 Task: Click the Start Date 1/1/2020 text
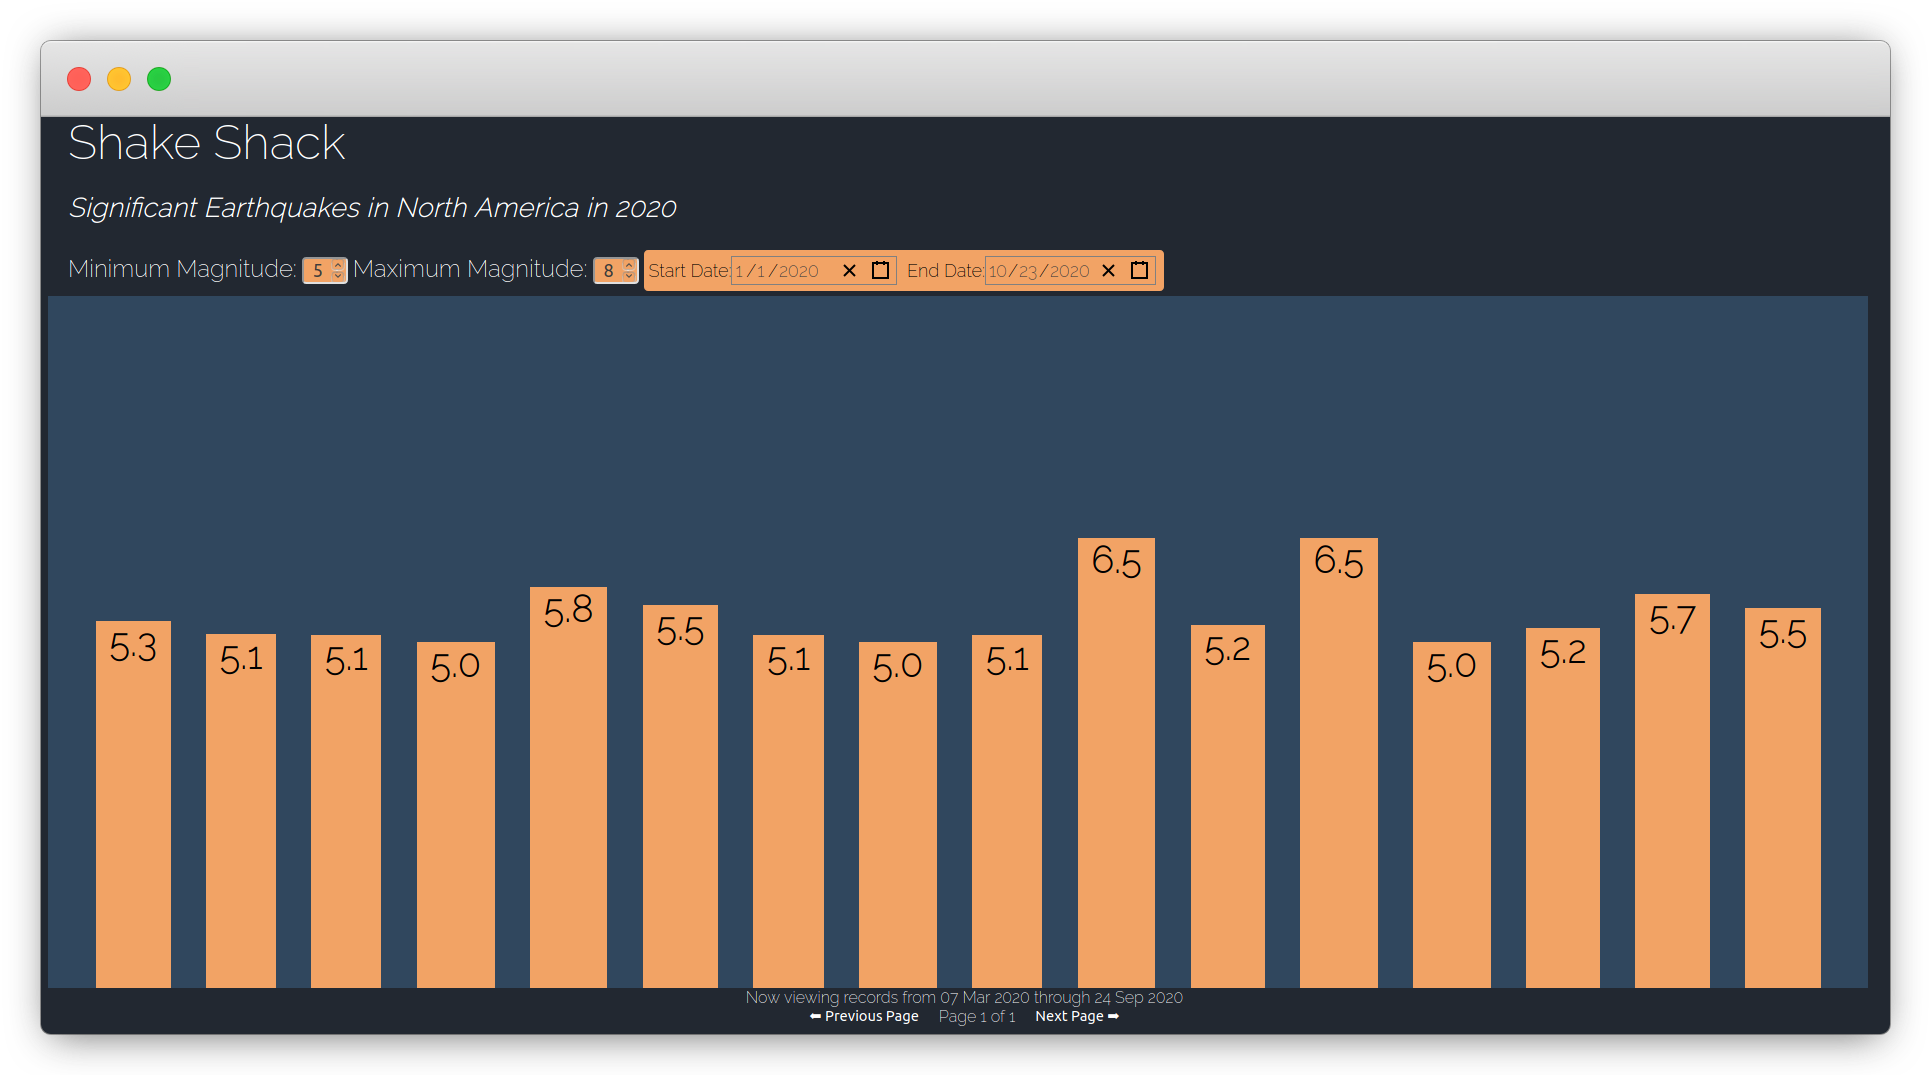click(x=777, y=271)
